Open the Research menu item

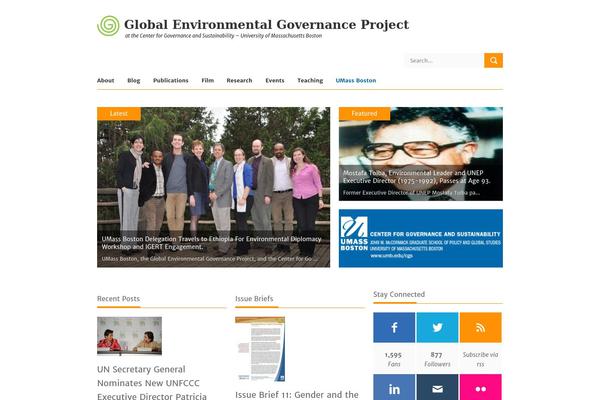tap(239, 80)
